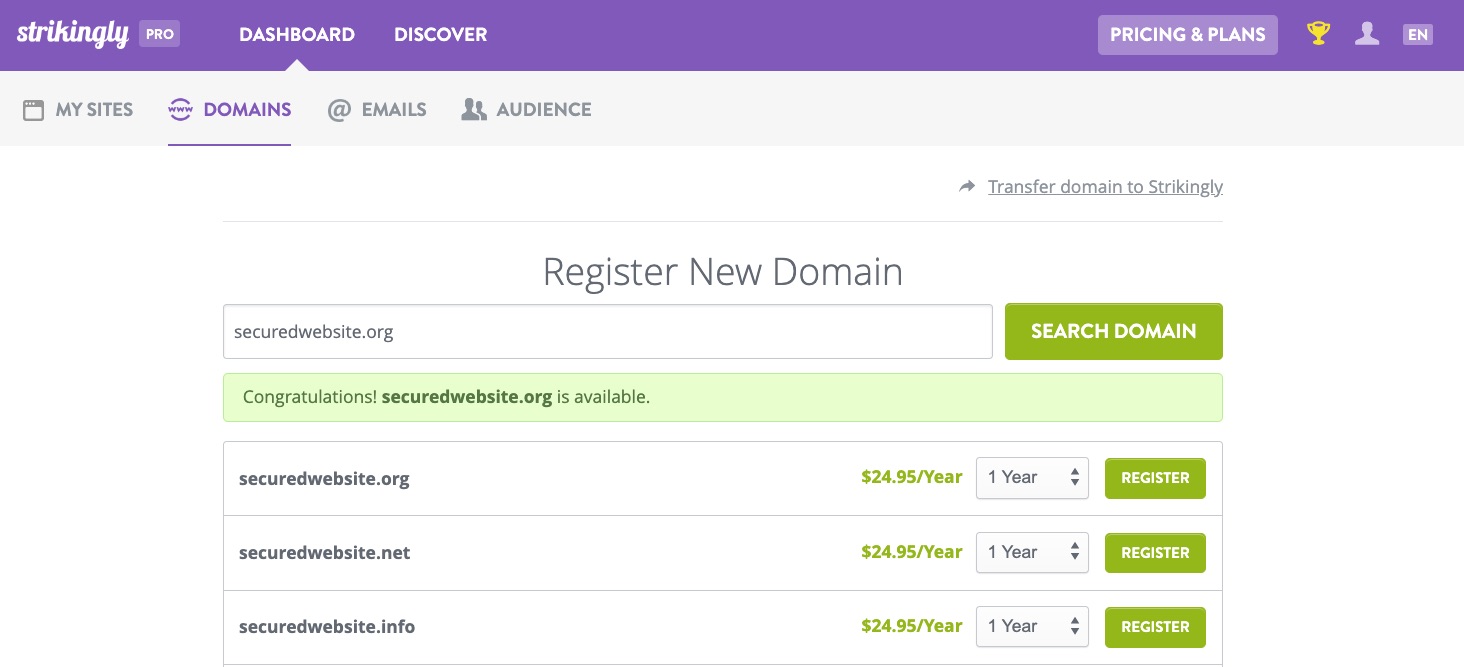The image size is (1464, 667).
Task: Register the securedwebsite.info domain
Action: pos(1155,627)
